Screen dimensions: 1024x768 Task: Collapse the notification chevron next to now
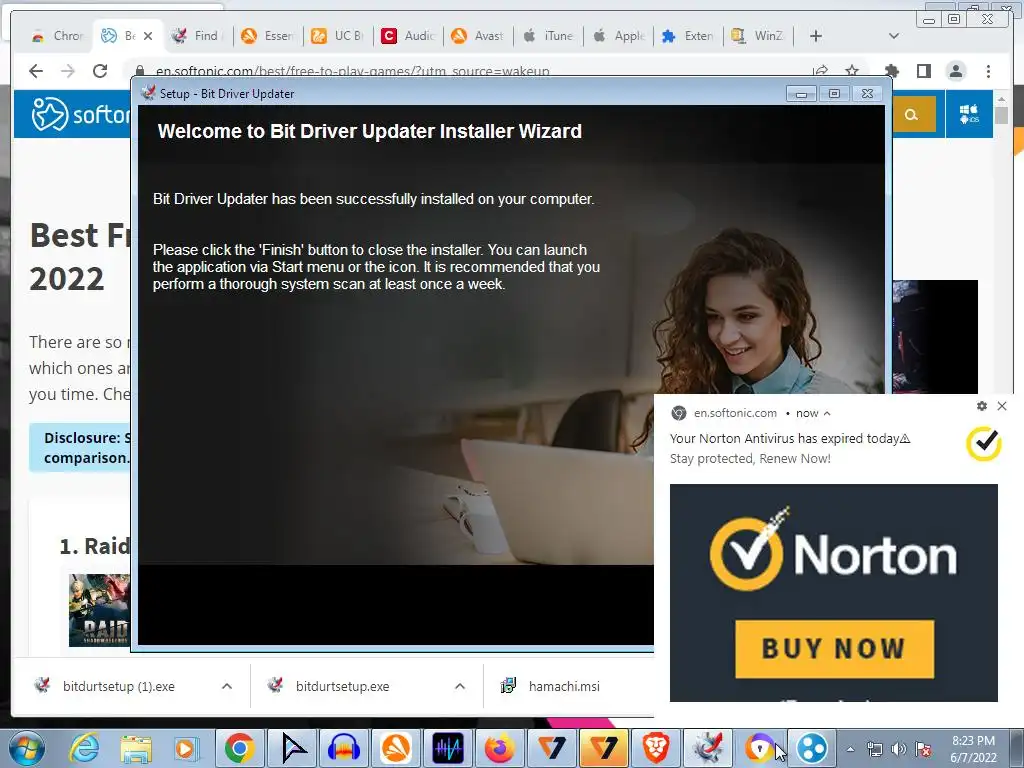[827, 413]
